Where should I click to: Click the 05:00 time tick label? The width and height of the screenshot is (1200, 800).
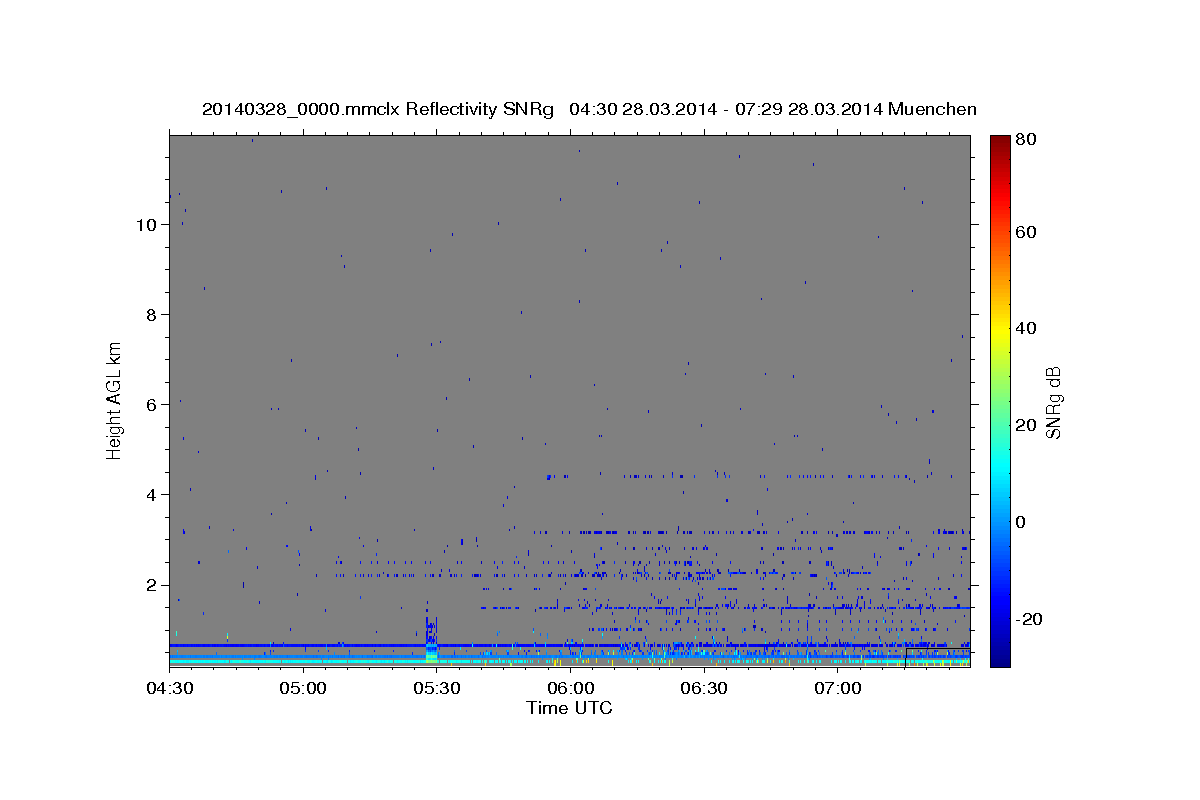click(303, 688)
